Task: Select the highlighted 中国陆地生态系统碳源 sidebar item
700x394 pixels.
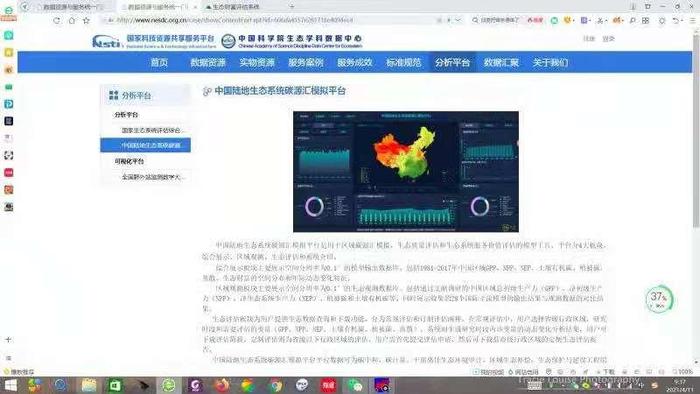Action: (x=146, y=145)
